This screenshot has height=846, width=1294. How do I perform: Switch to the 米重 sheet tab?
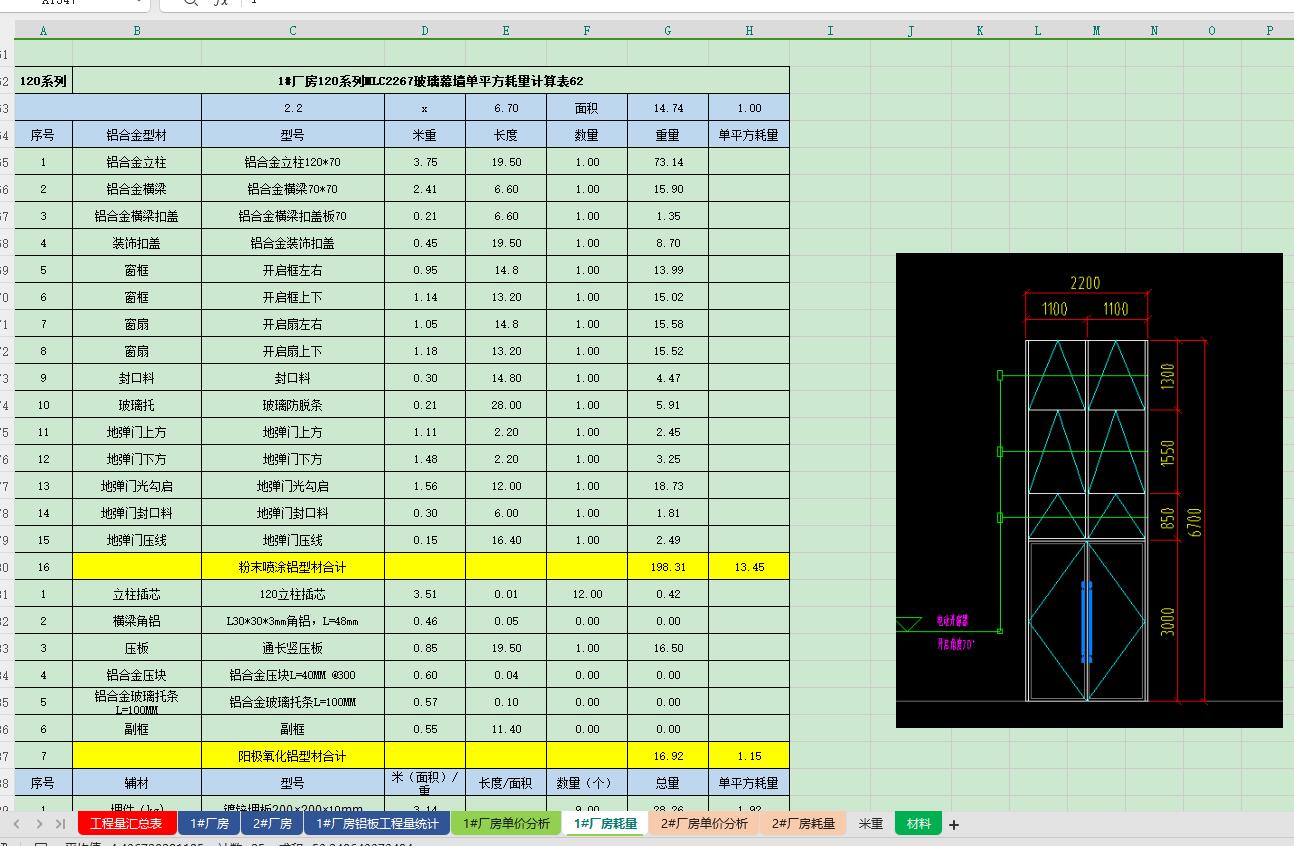[870, 824]
